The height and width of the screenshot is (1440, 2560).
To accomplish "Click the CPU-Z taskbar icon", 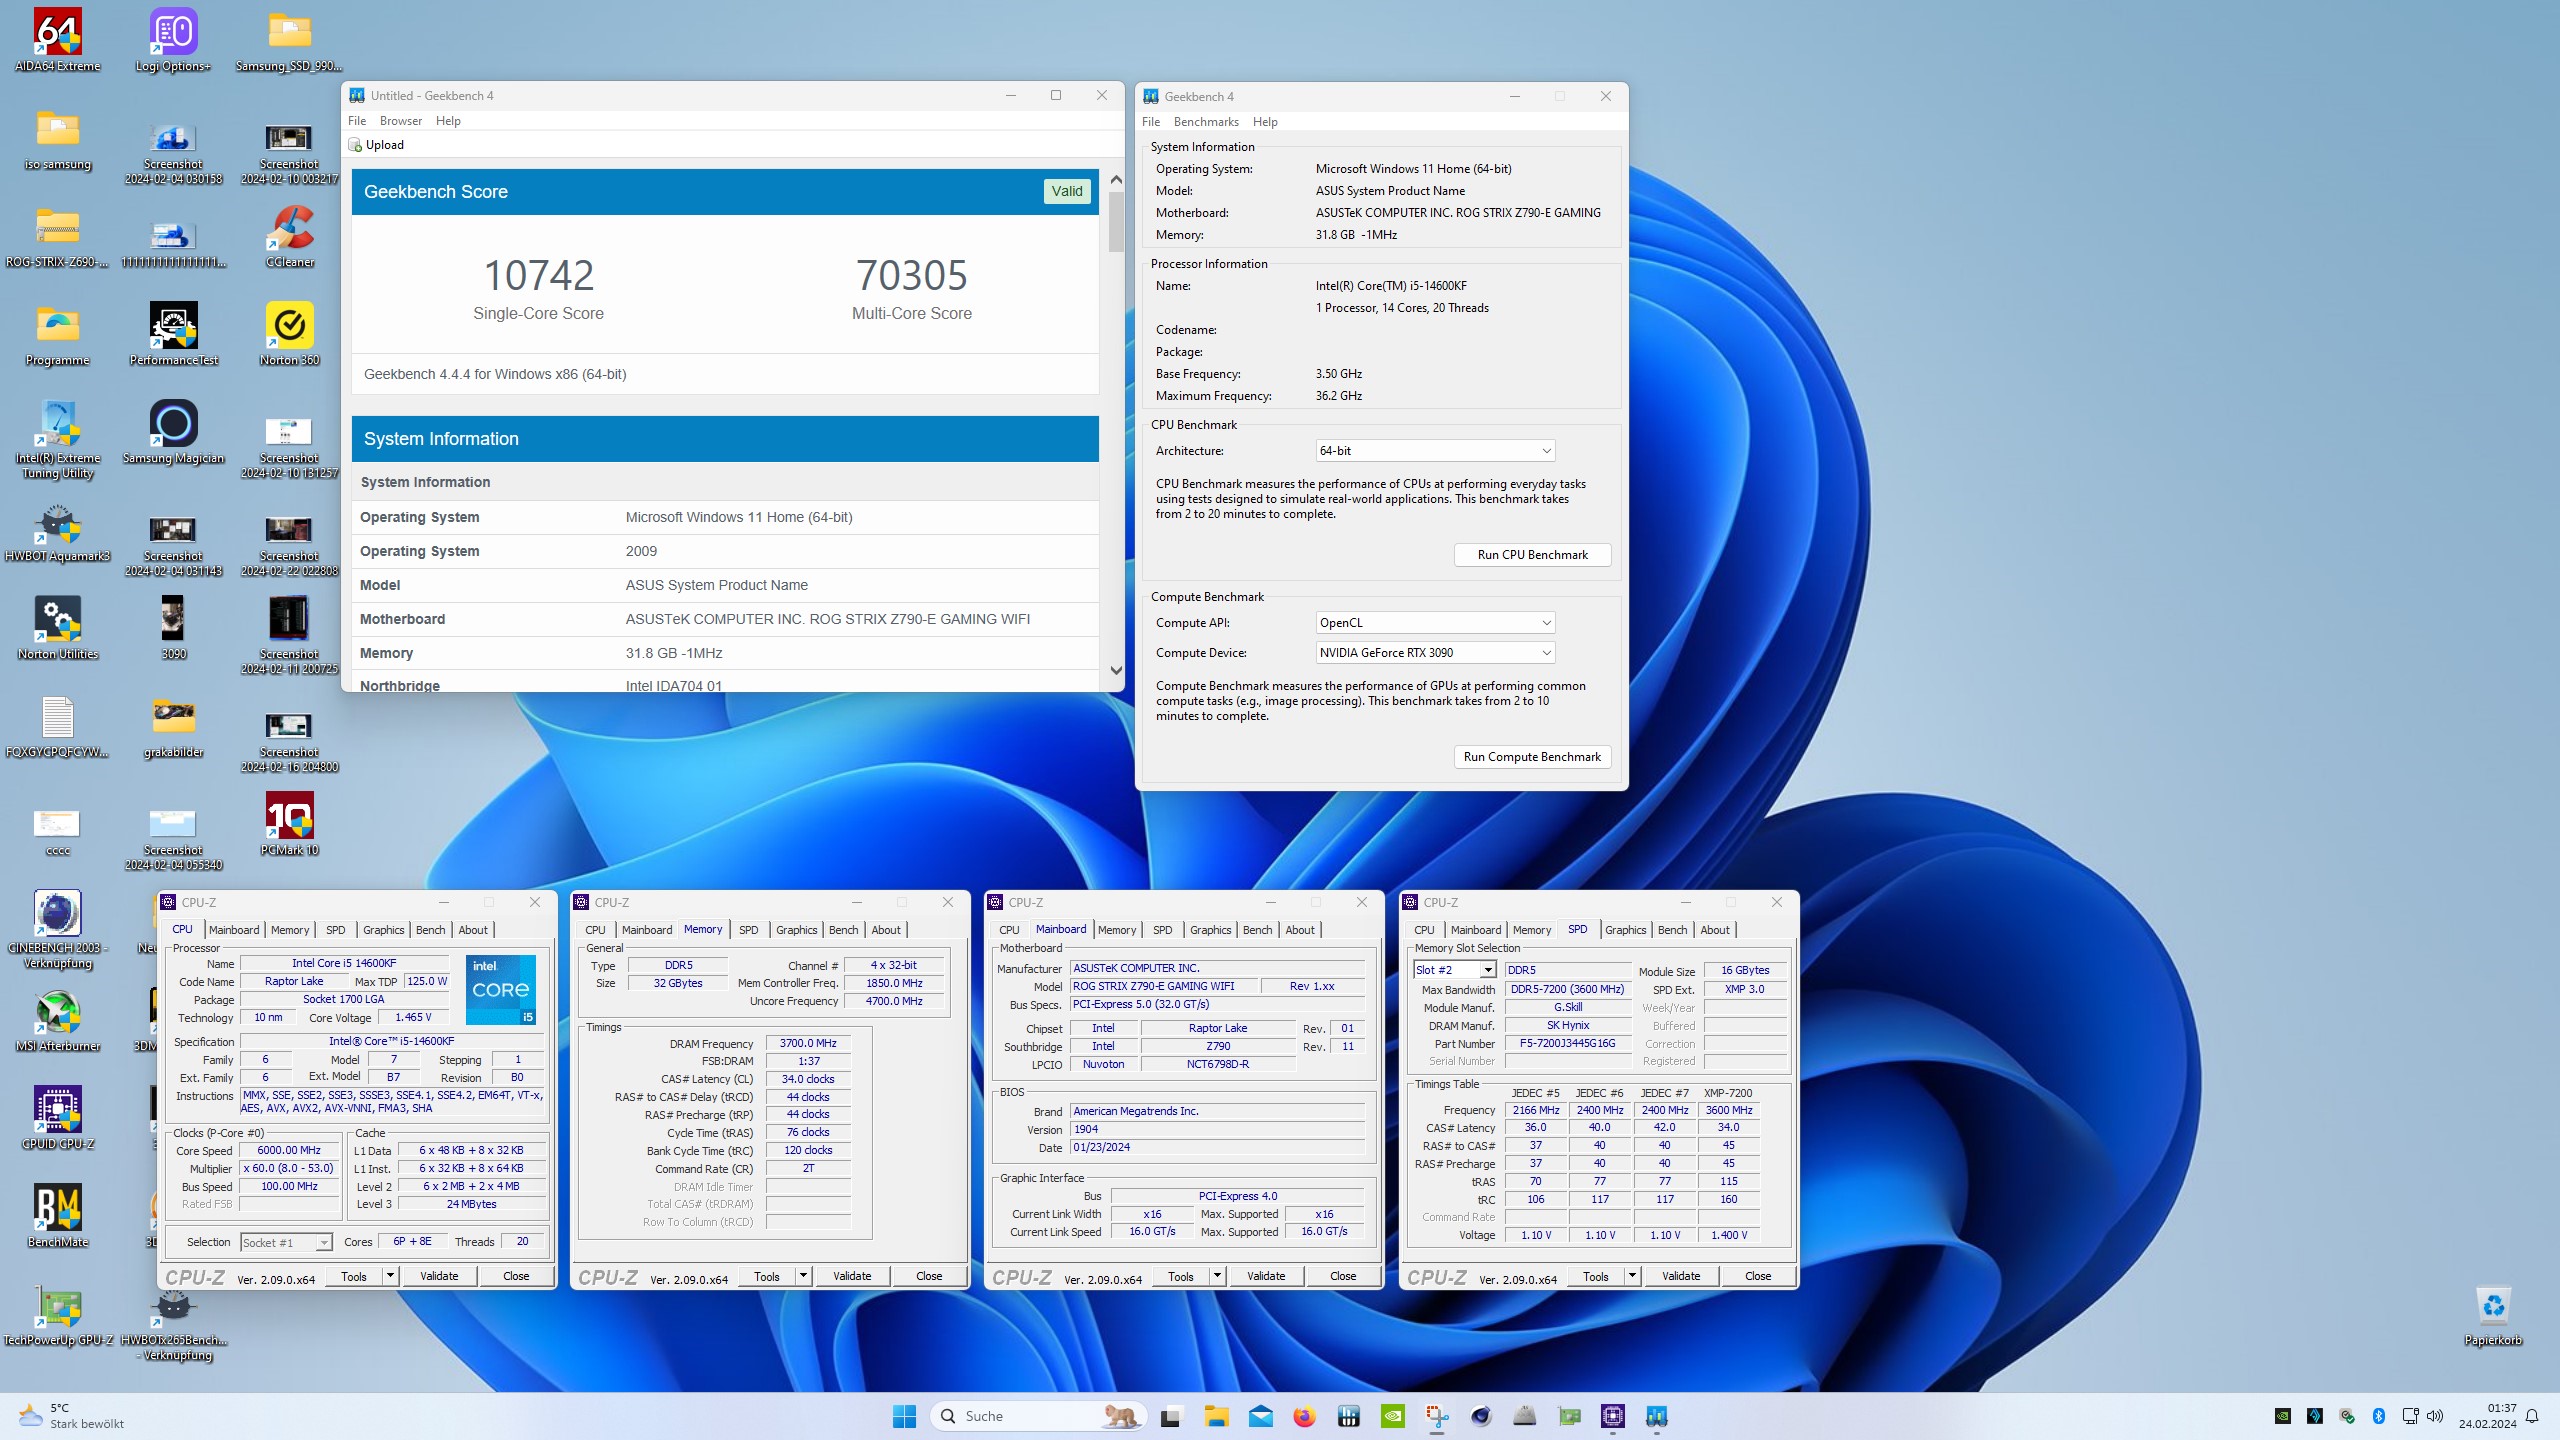I will 1613,1416.
